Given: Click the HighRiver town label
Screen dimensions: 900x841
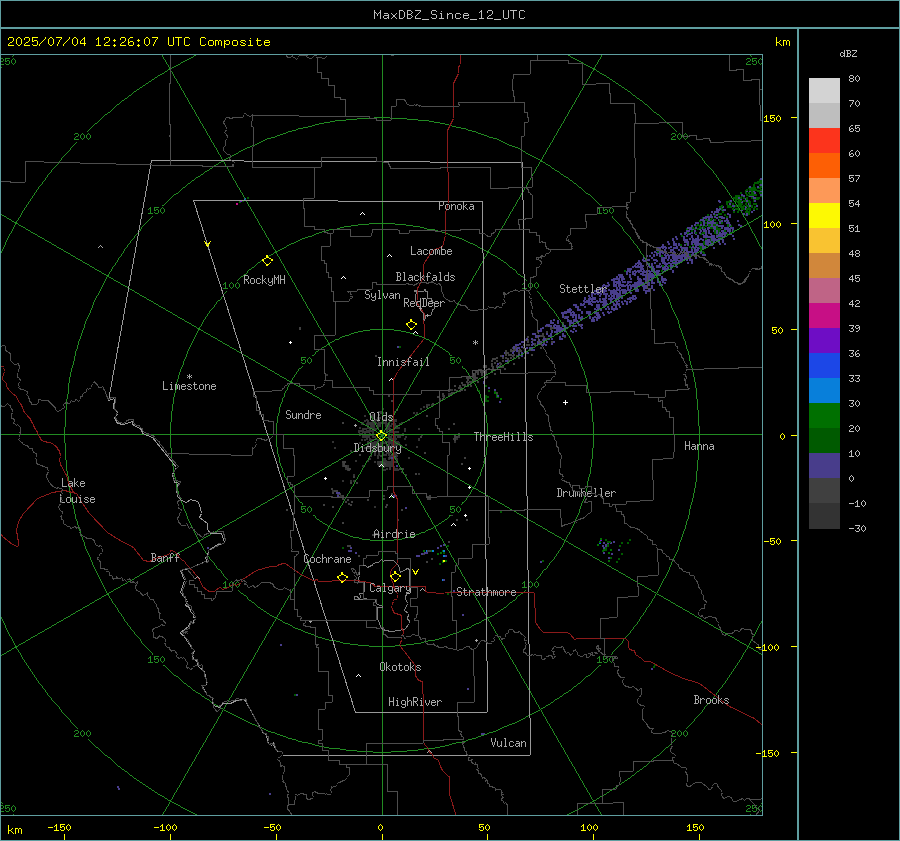Looking at the screenshot, I should (x=415, y=702).
